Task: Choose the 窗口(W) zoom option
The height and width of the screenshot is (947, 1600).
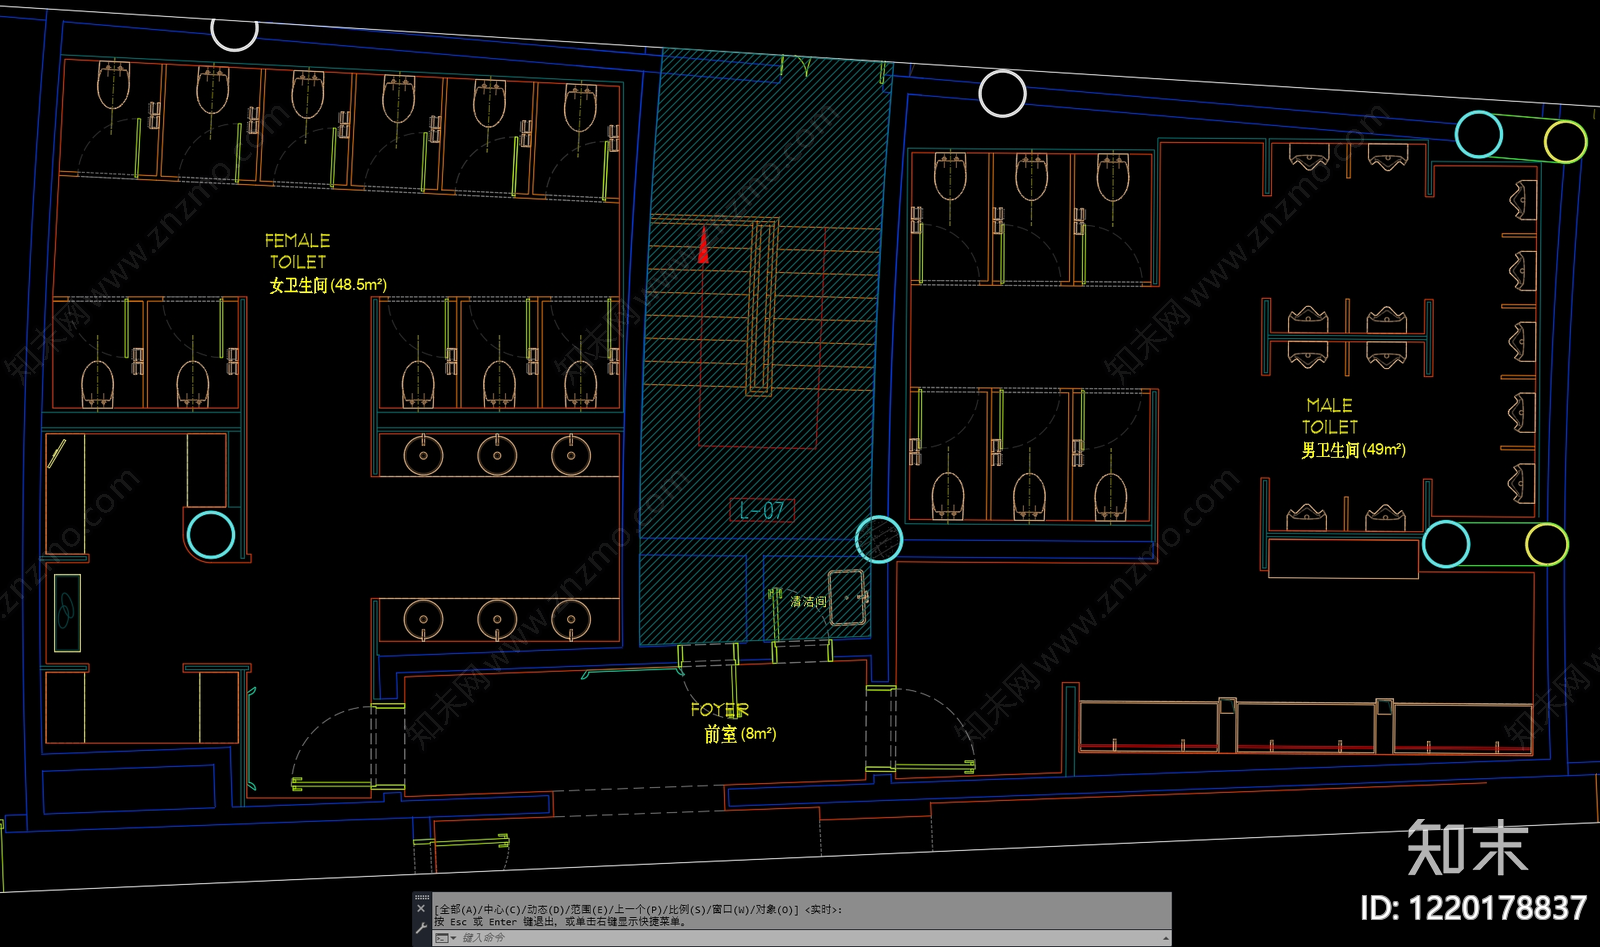Action: 731,909
